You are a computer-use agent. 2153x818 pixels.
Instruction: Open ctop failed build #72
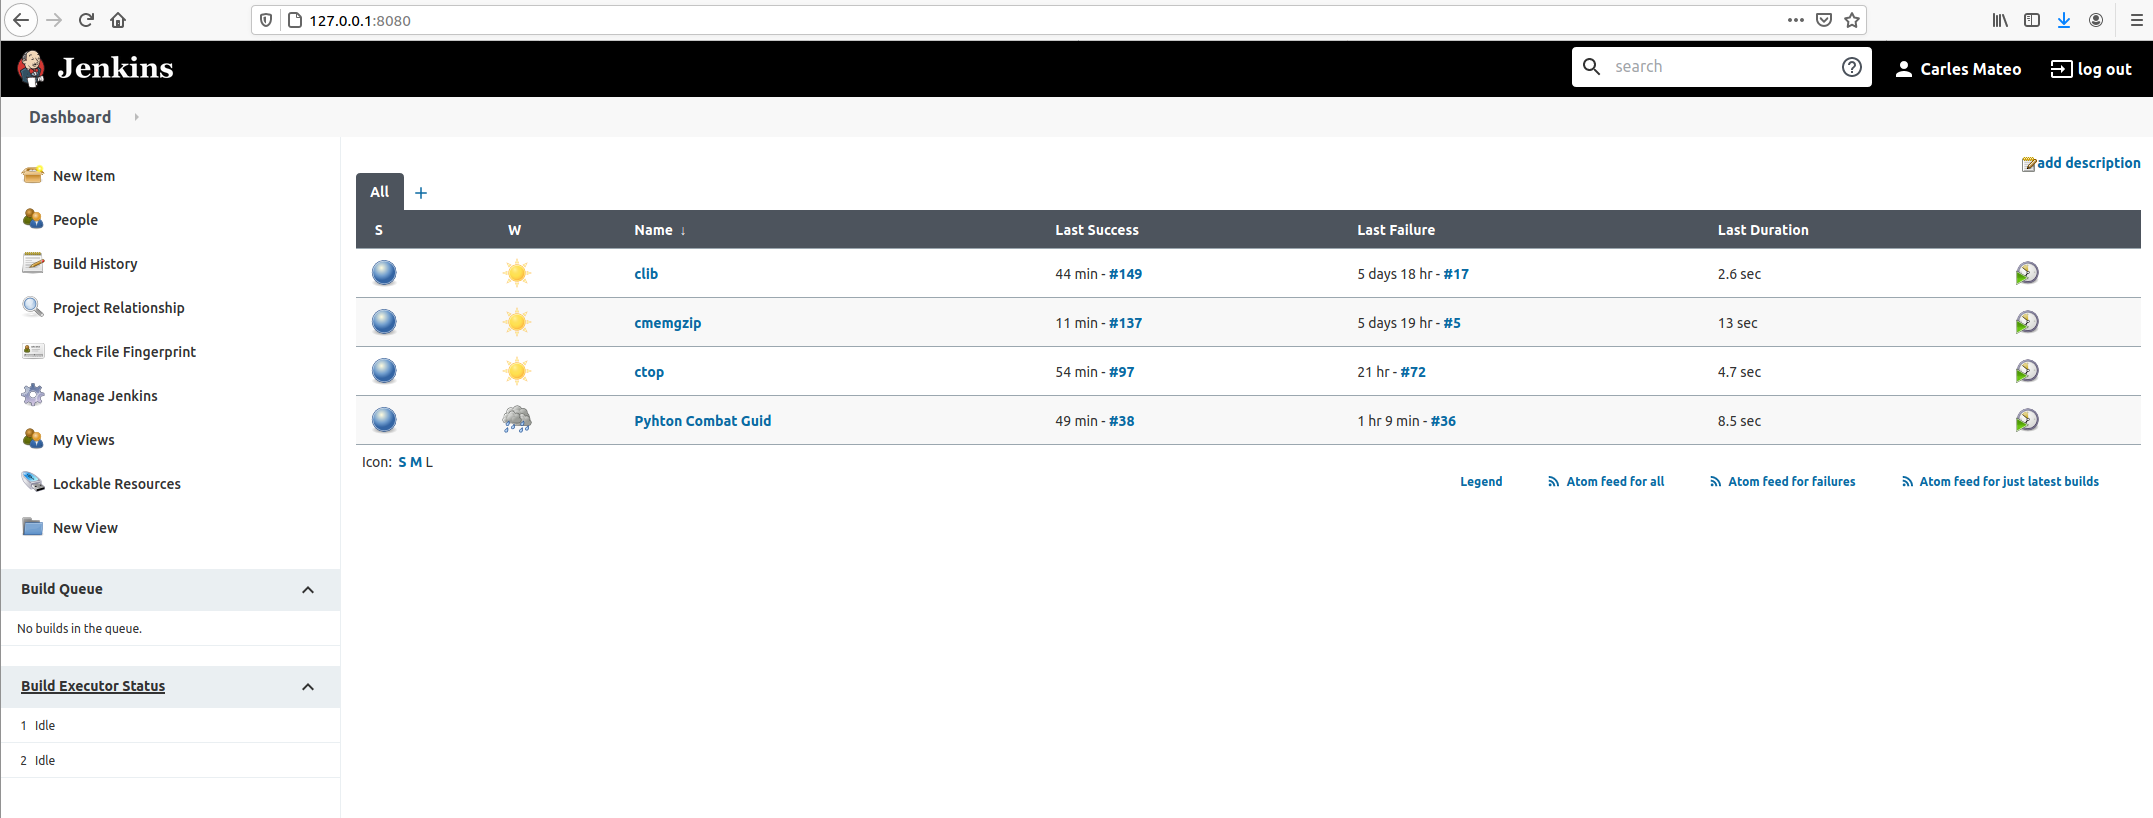click(1413, 372)
